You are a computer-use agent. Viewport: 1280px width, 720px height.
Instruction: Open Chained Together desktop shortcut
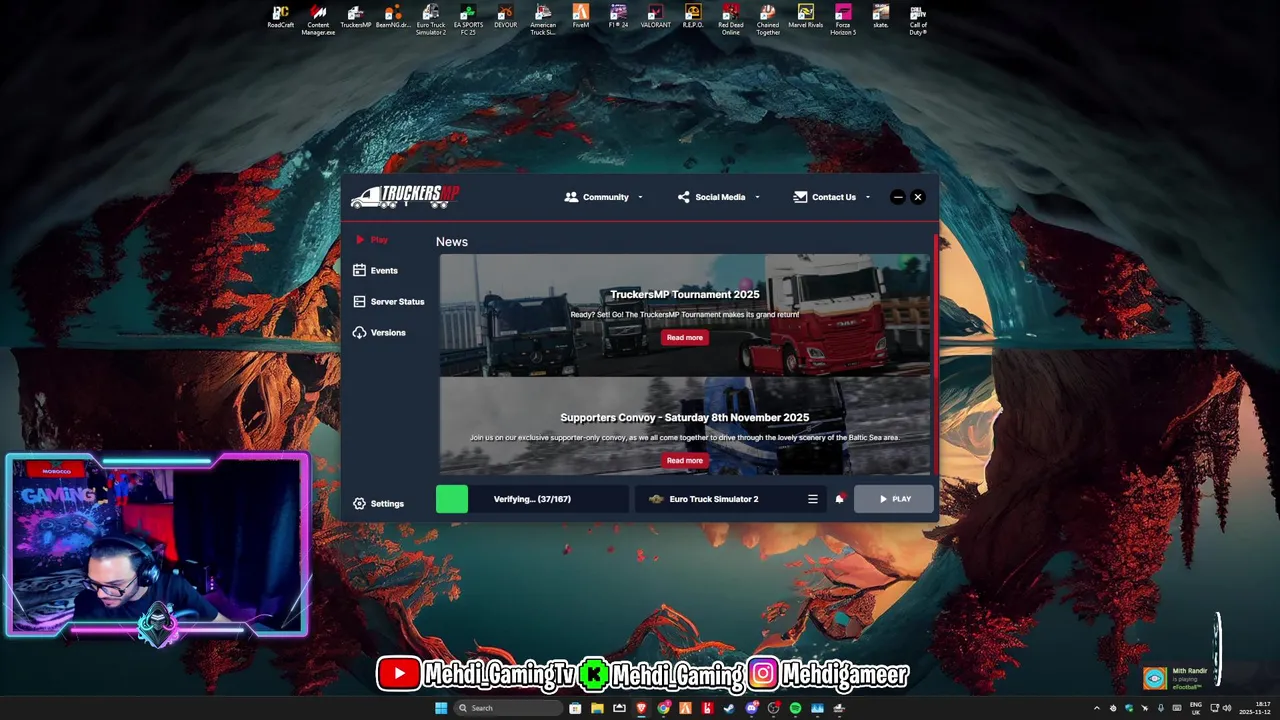pos(768,20)
